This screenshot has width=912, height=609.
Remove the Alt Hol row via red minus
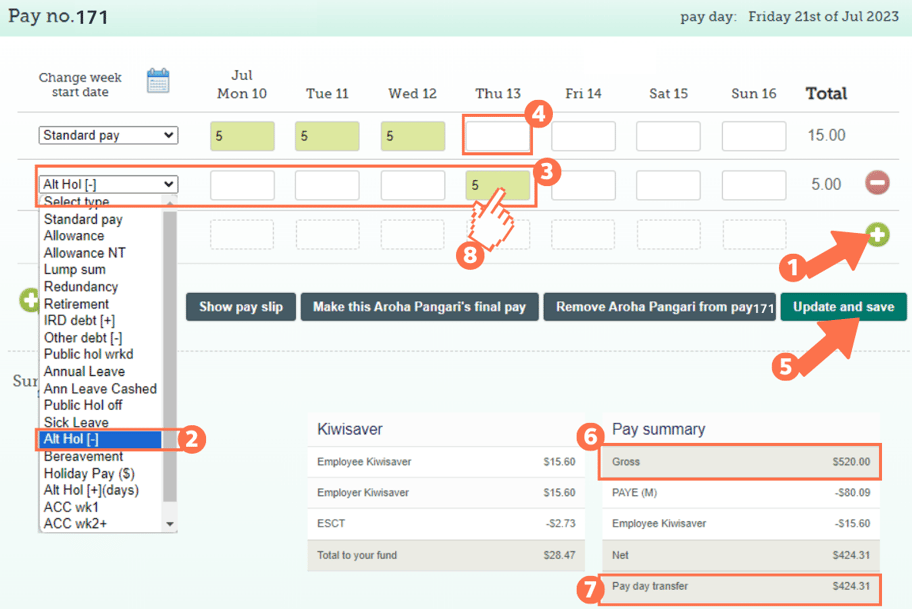point(878,183)
